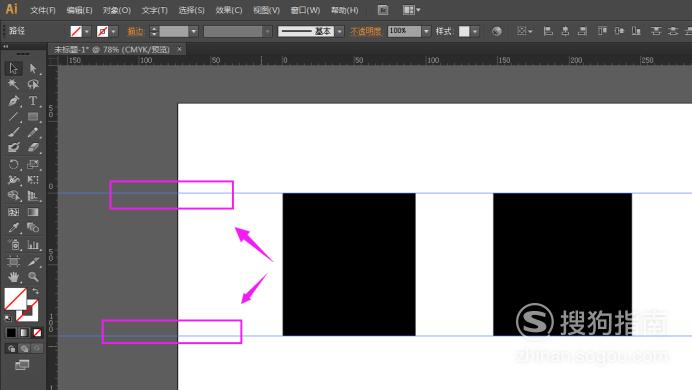Select the Pen tool
This screenshot has width=692, height=390.
click(13, 101)
